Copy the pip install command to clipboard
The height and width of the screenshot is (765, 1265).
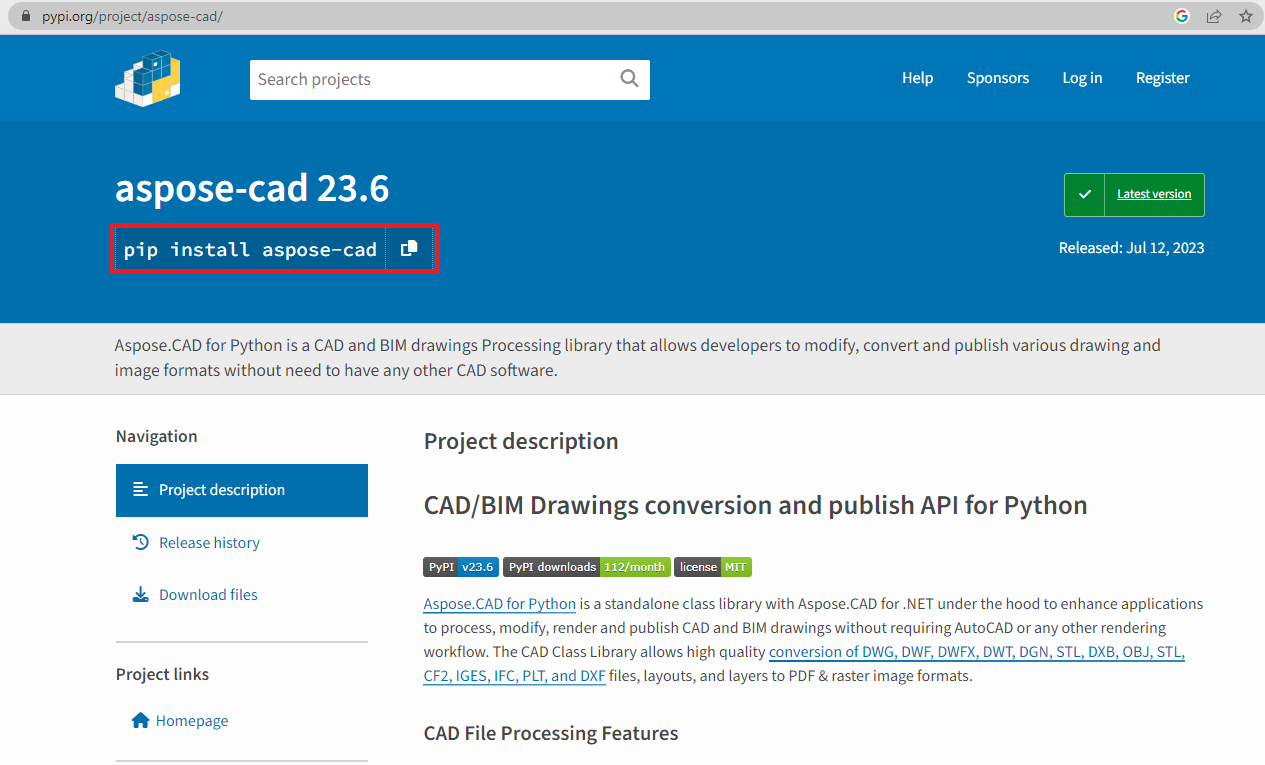[x=409, y=249]
